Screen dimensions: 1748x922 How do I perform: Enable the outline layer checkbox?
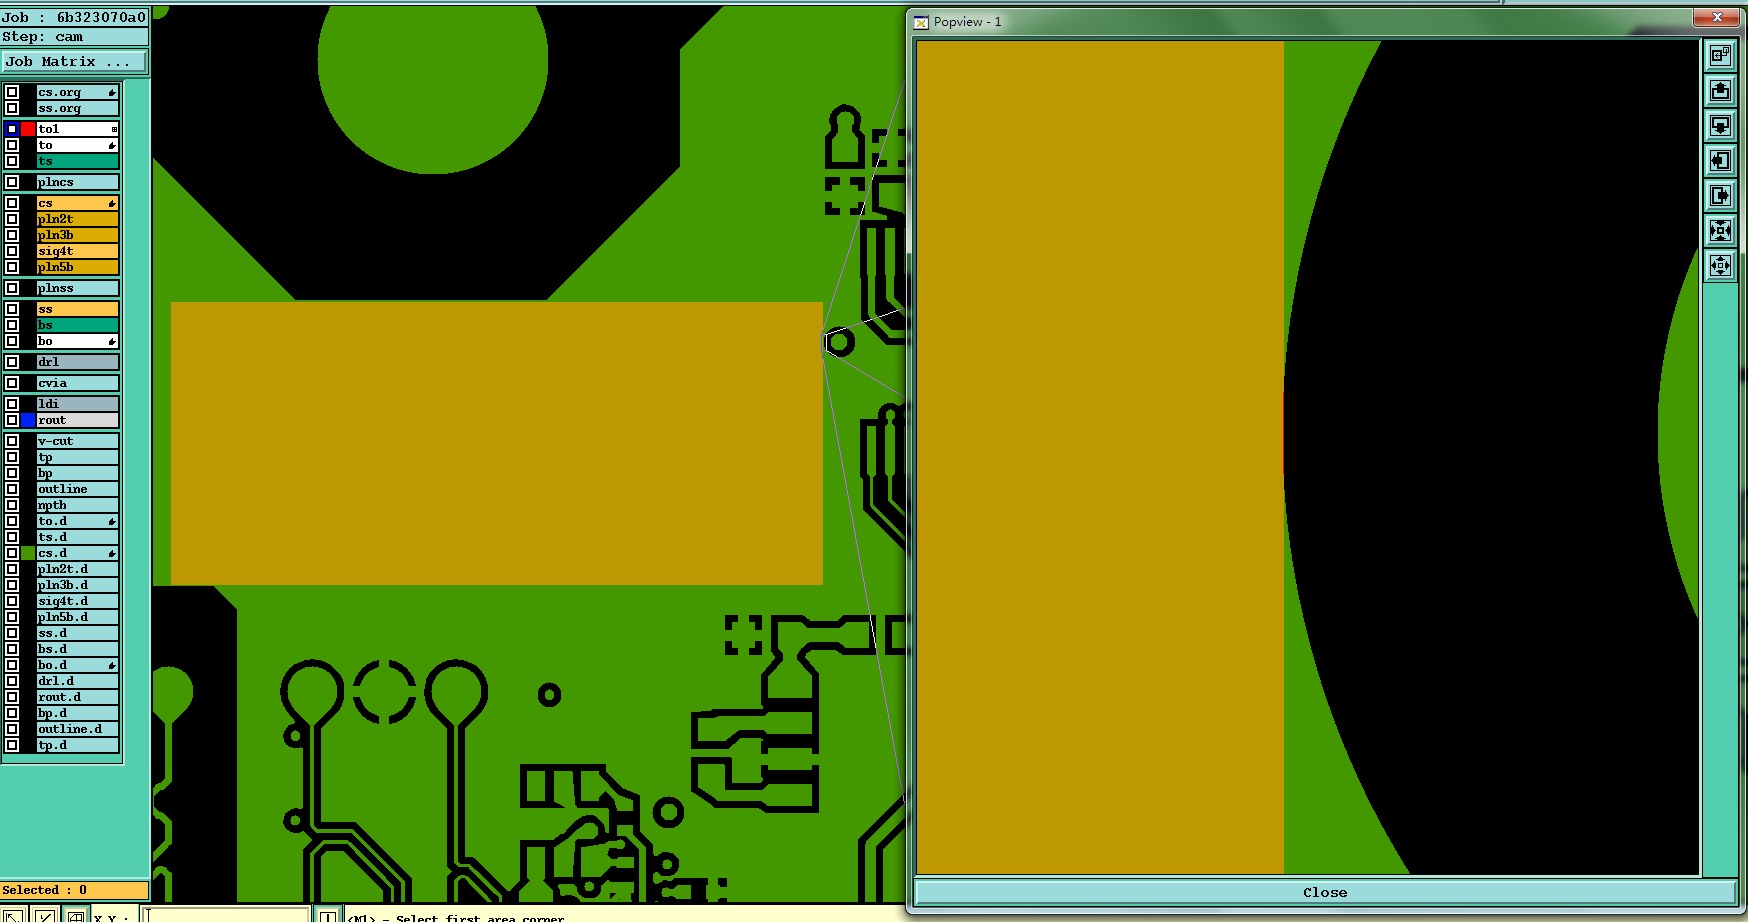[x=12, y=489]
